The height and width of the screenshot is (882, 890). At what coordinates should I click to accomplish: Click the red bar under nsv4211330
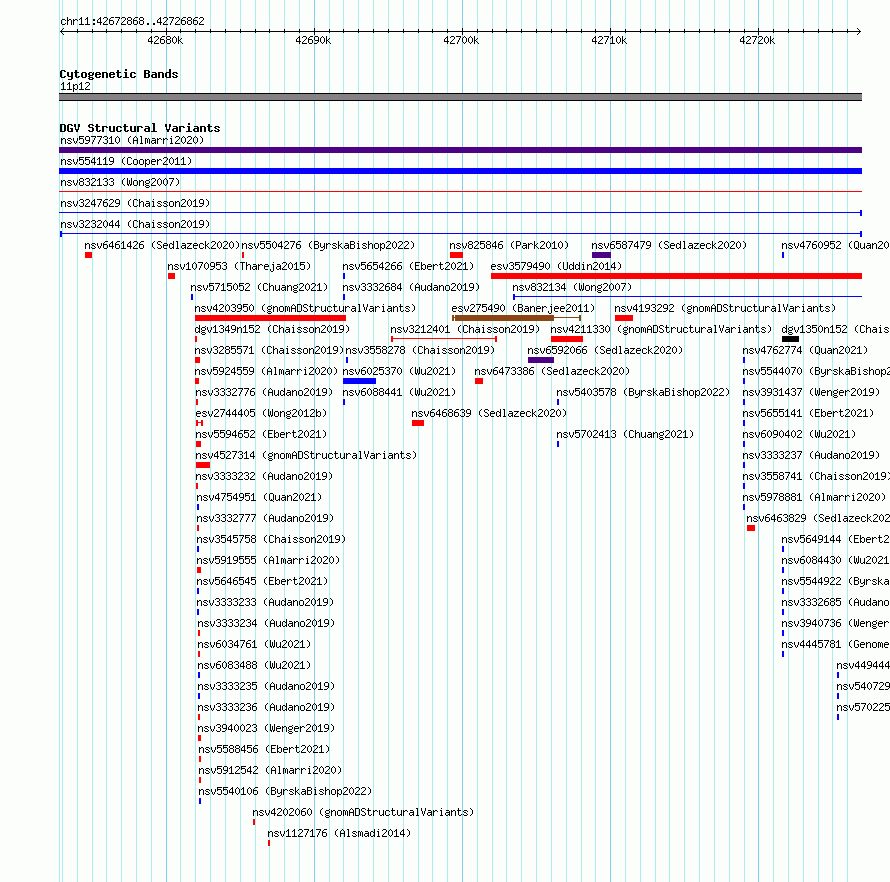[x=567, y=339]
